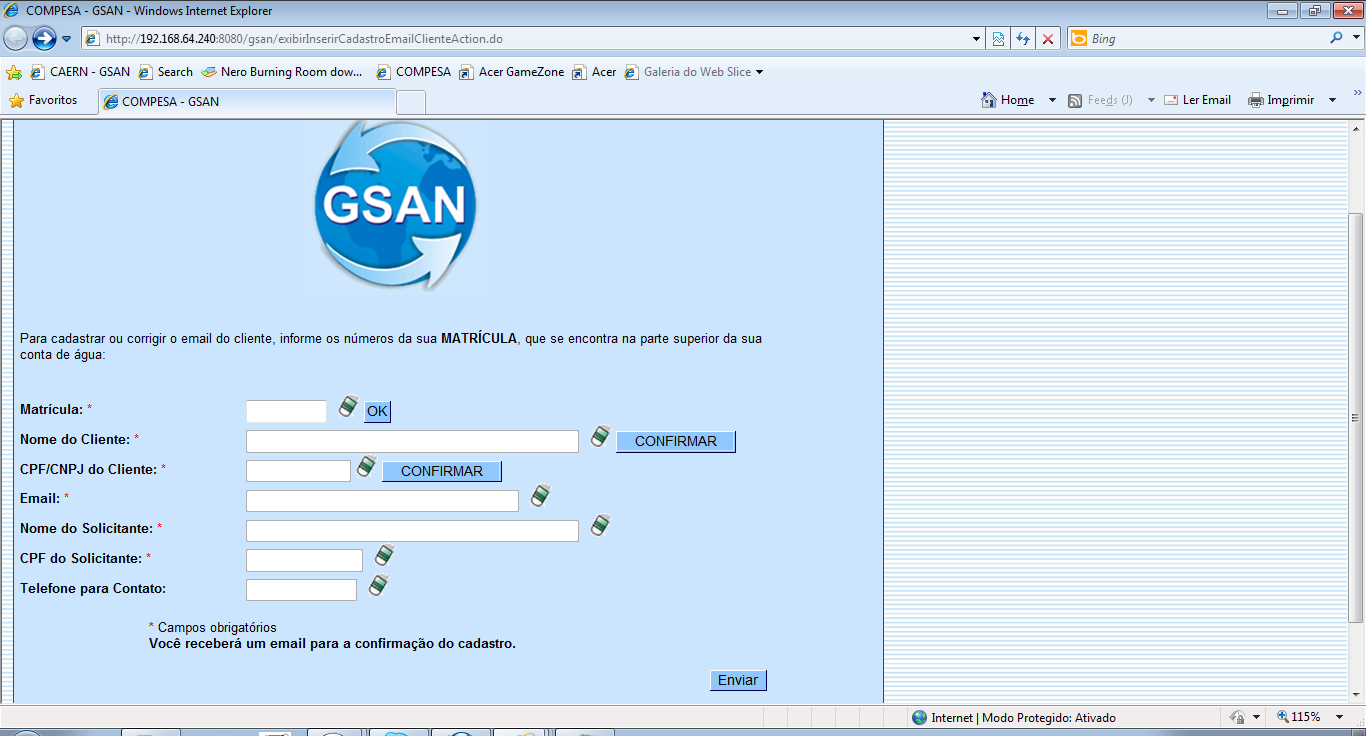Open the recent pages dropdown next to Forward

(x=67, y=39)
